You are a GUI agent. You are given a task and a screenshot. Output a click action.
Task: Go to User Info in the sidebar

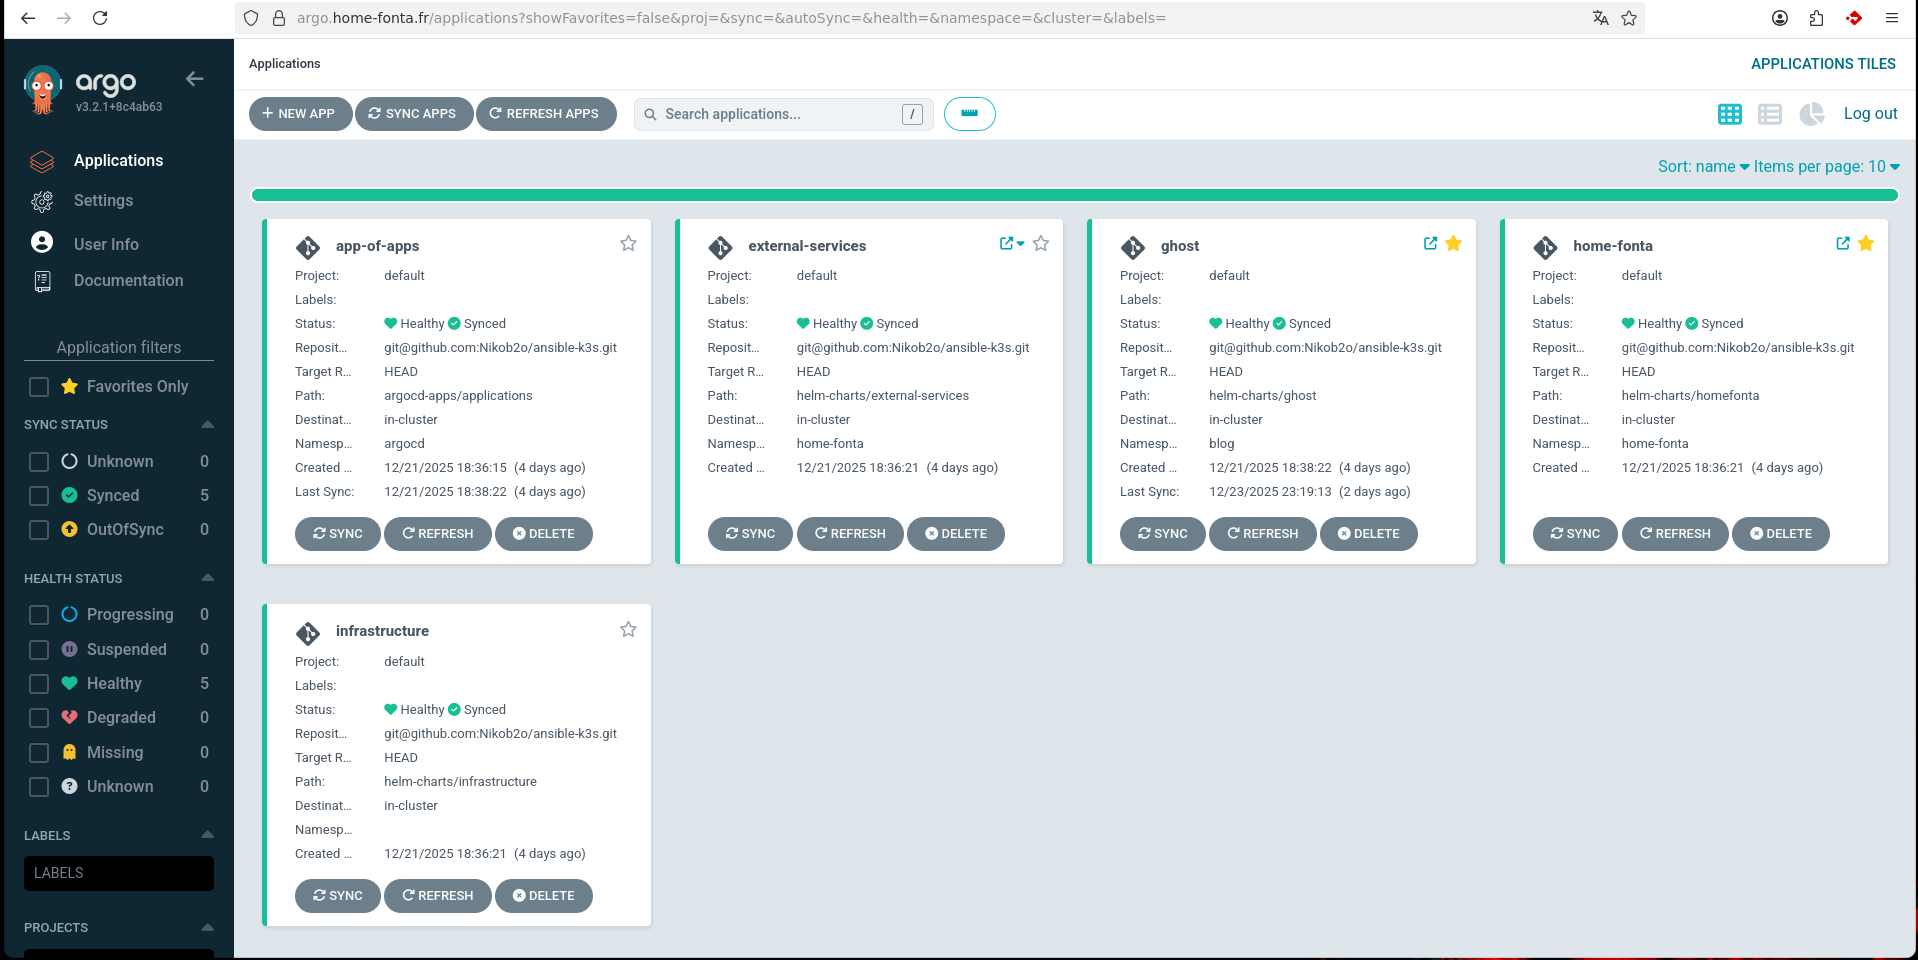coord(106,244)
